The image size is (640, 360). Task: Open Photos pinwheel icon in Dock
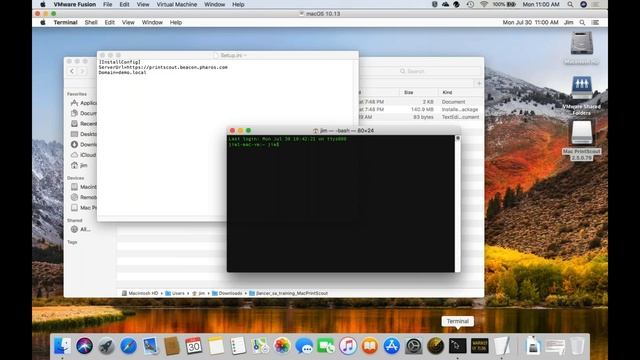coord(282,346)
